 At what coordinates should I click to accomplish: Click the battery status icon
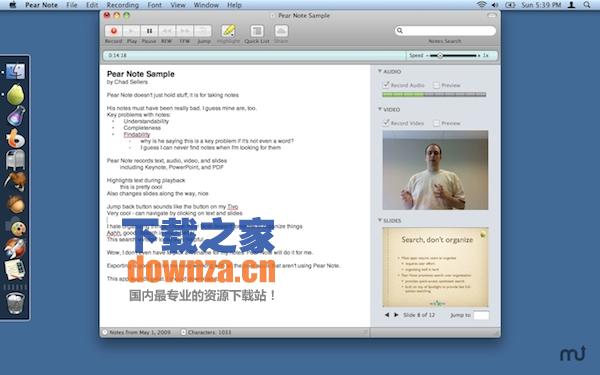(510, 5)
